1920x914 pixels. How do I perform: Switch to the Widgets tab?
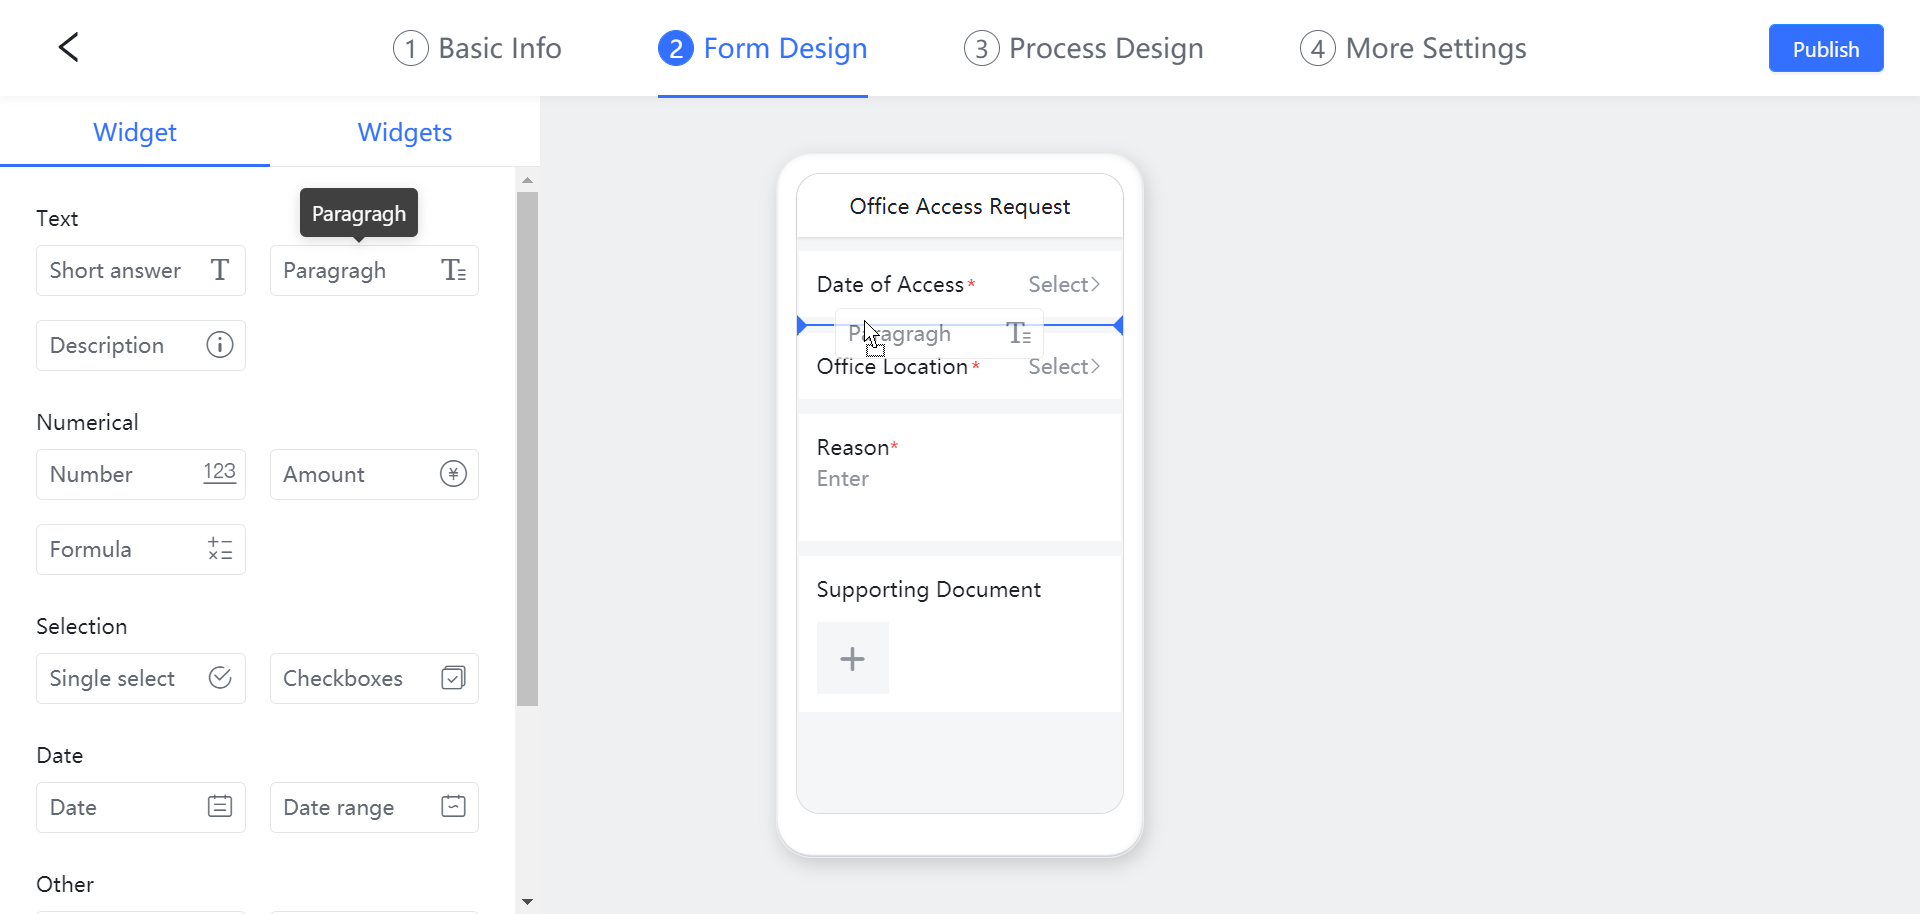(x=404, y=131)
